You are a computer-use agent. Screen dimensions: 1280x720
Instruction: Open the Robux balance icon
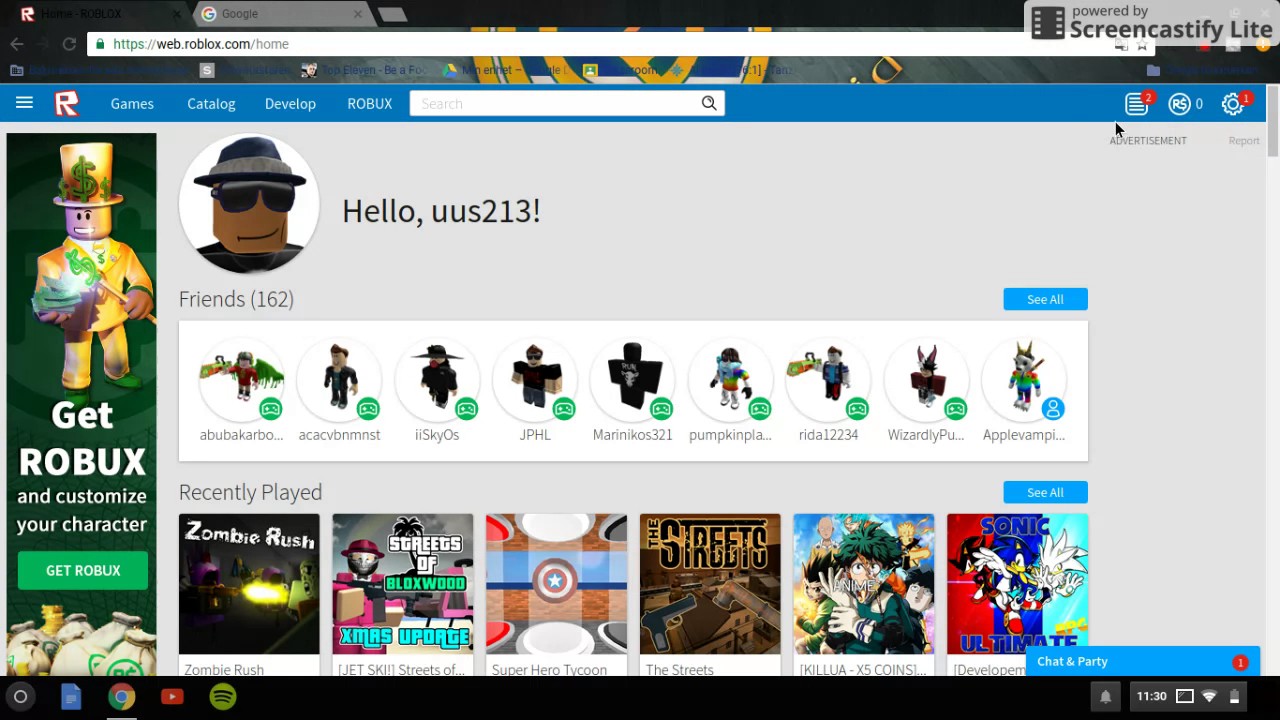(x=1180, y=104)
